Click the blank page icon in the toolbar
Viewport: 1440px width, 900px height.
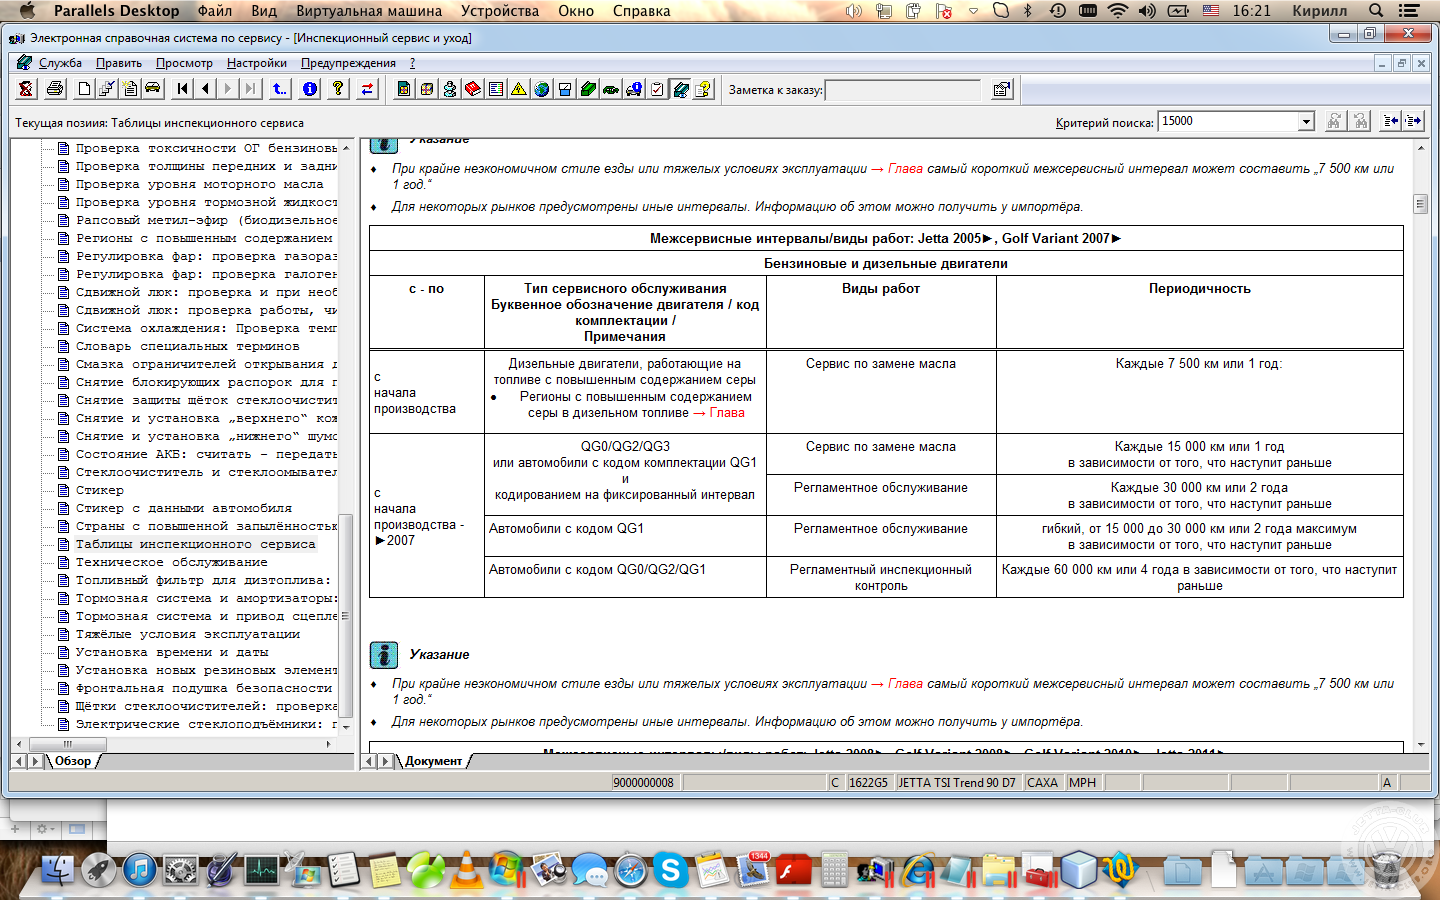[x=85, y=89]
